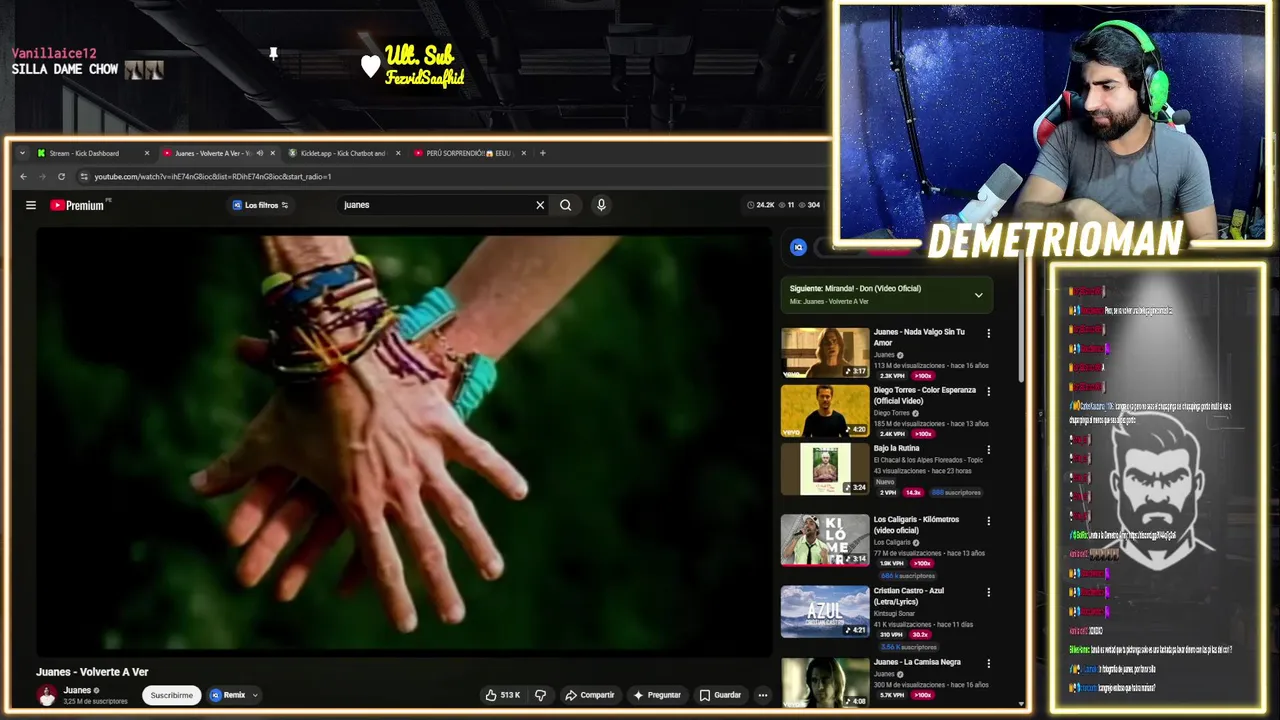Viewport: 1280px width, 720px height.
Task: Open 'Juanes - Nada Valgo Sin Tu Amor' title
Action: [919, 337]
